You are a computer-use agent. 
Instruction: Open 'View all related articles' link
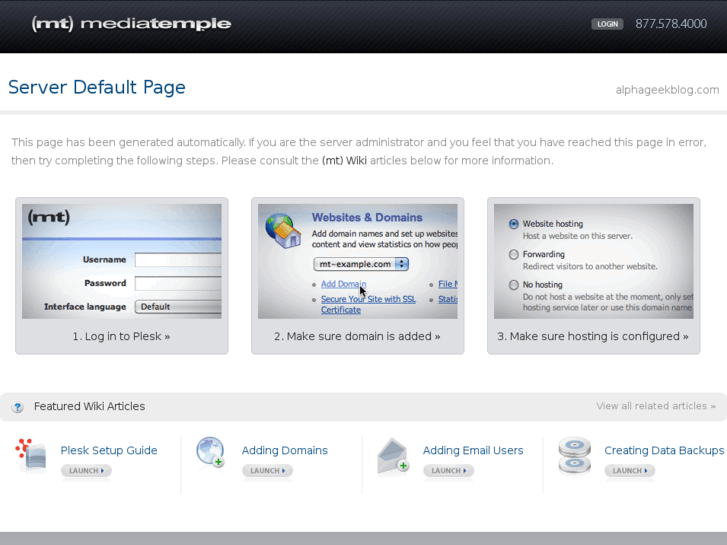656,406
